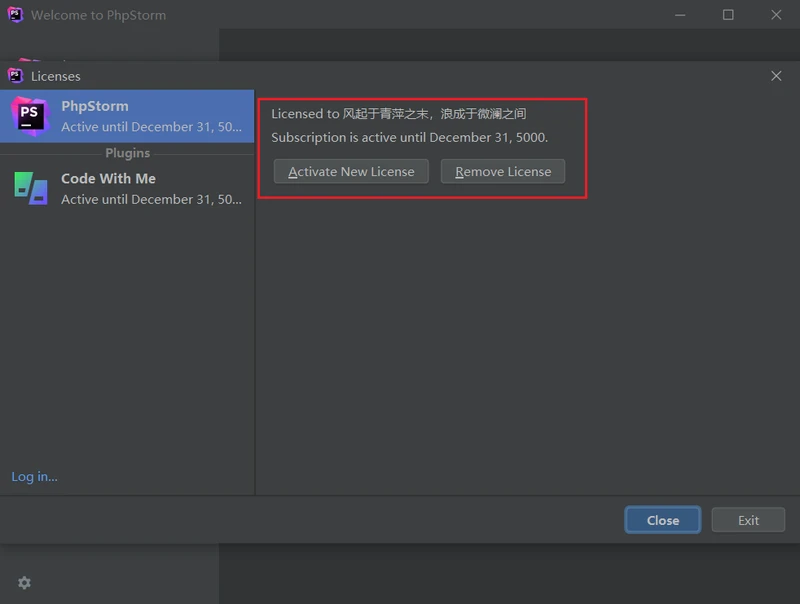The image size is (800, 604).
Task: Click the Licenses dialog title text
Action: coord(56,76)
